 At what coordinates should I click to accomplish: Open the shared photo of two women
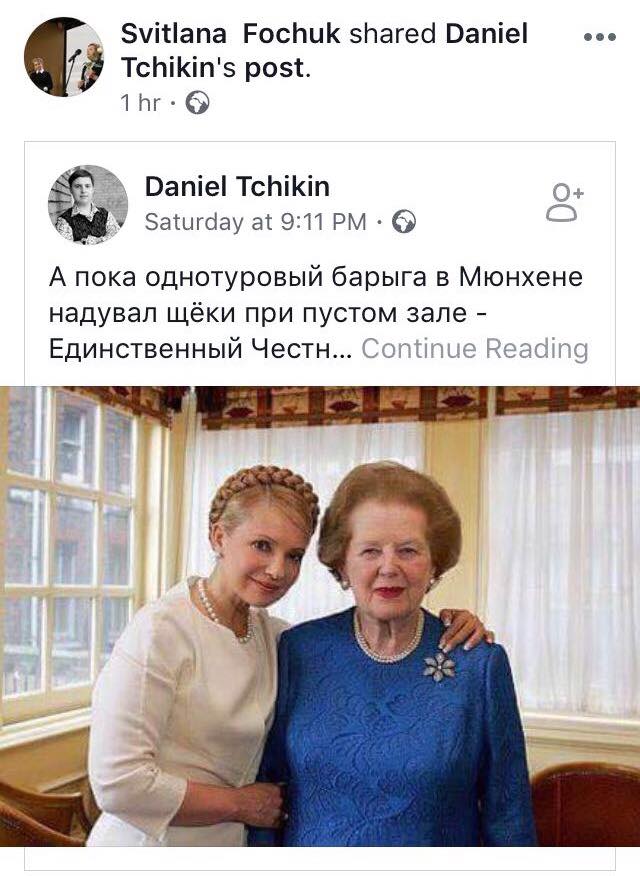click(320, 616)
